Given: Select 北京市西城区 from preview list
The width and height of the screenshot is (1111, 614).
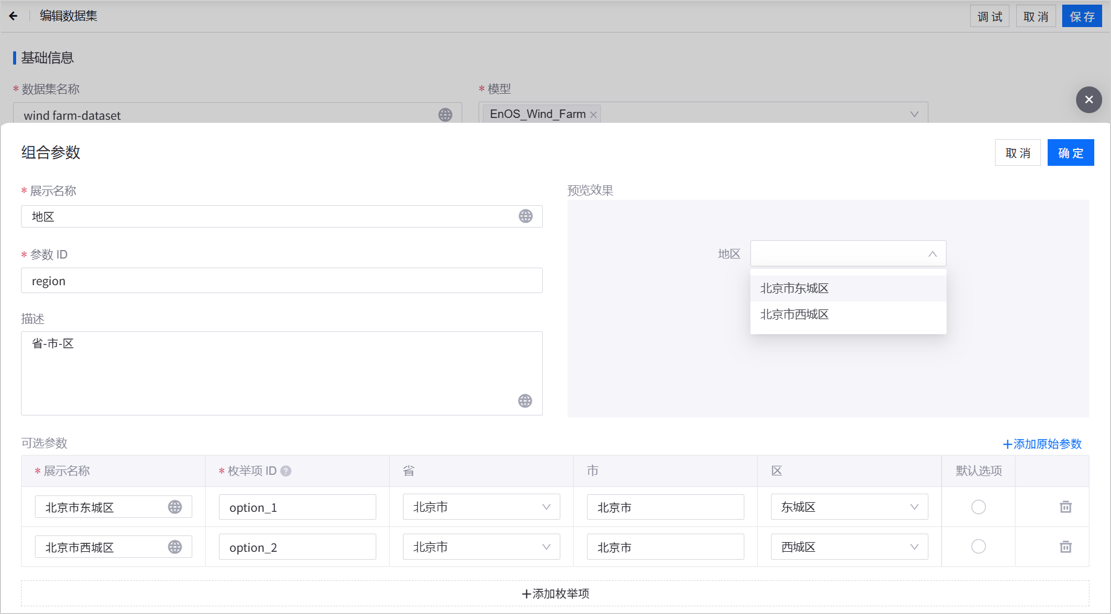Looking at the screenshot, I should coord(795,314).
